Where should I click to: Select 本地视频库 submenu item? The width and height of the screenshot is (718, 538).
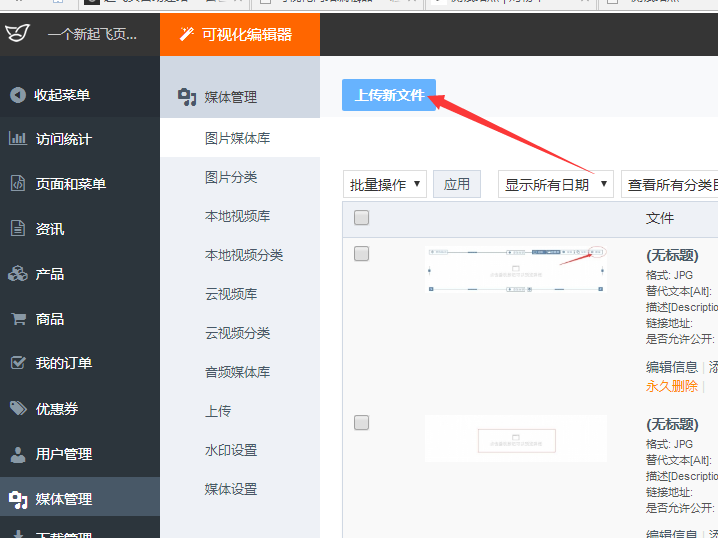pos(237,216)
